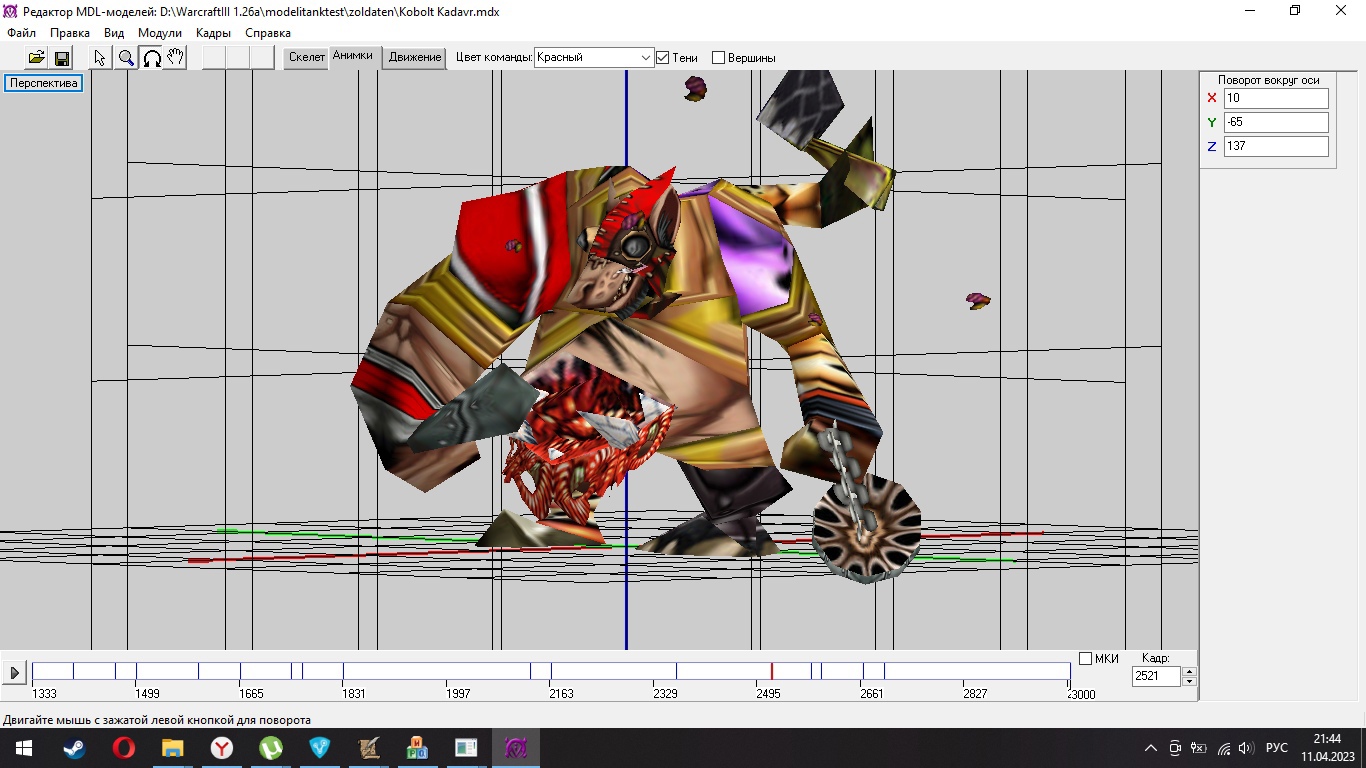
Task: Switch to the MDL editor taskbar icon
Action: pos(516,748)
